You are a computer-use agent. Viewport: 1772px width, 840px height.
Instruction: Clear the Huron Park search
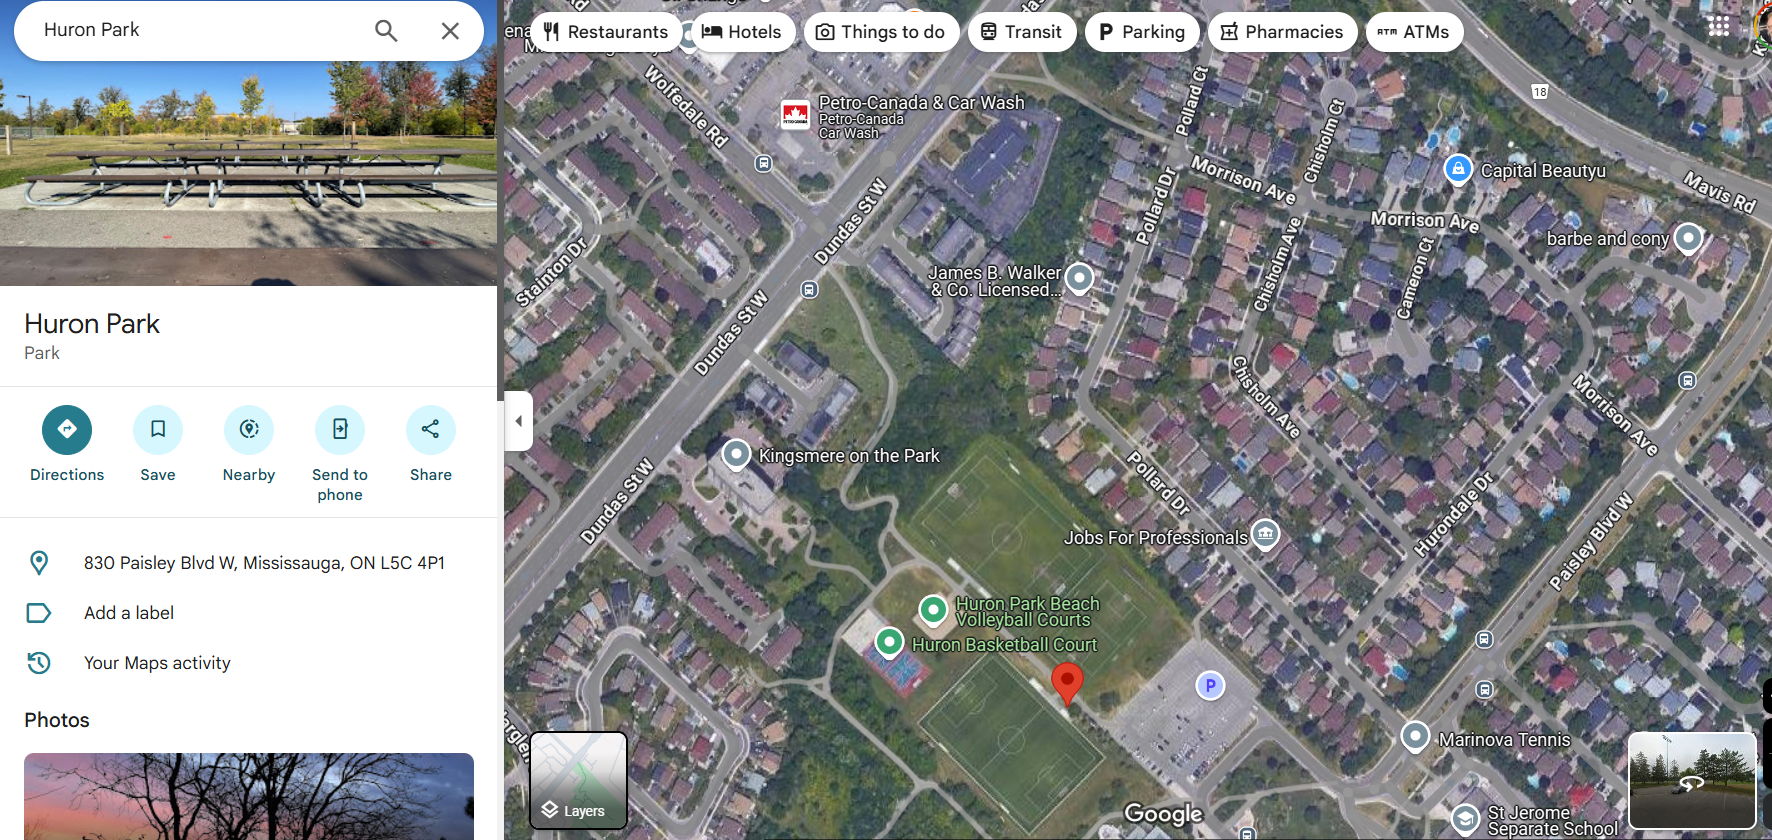coord(450,31)
